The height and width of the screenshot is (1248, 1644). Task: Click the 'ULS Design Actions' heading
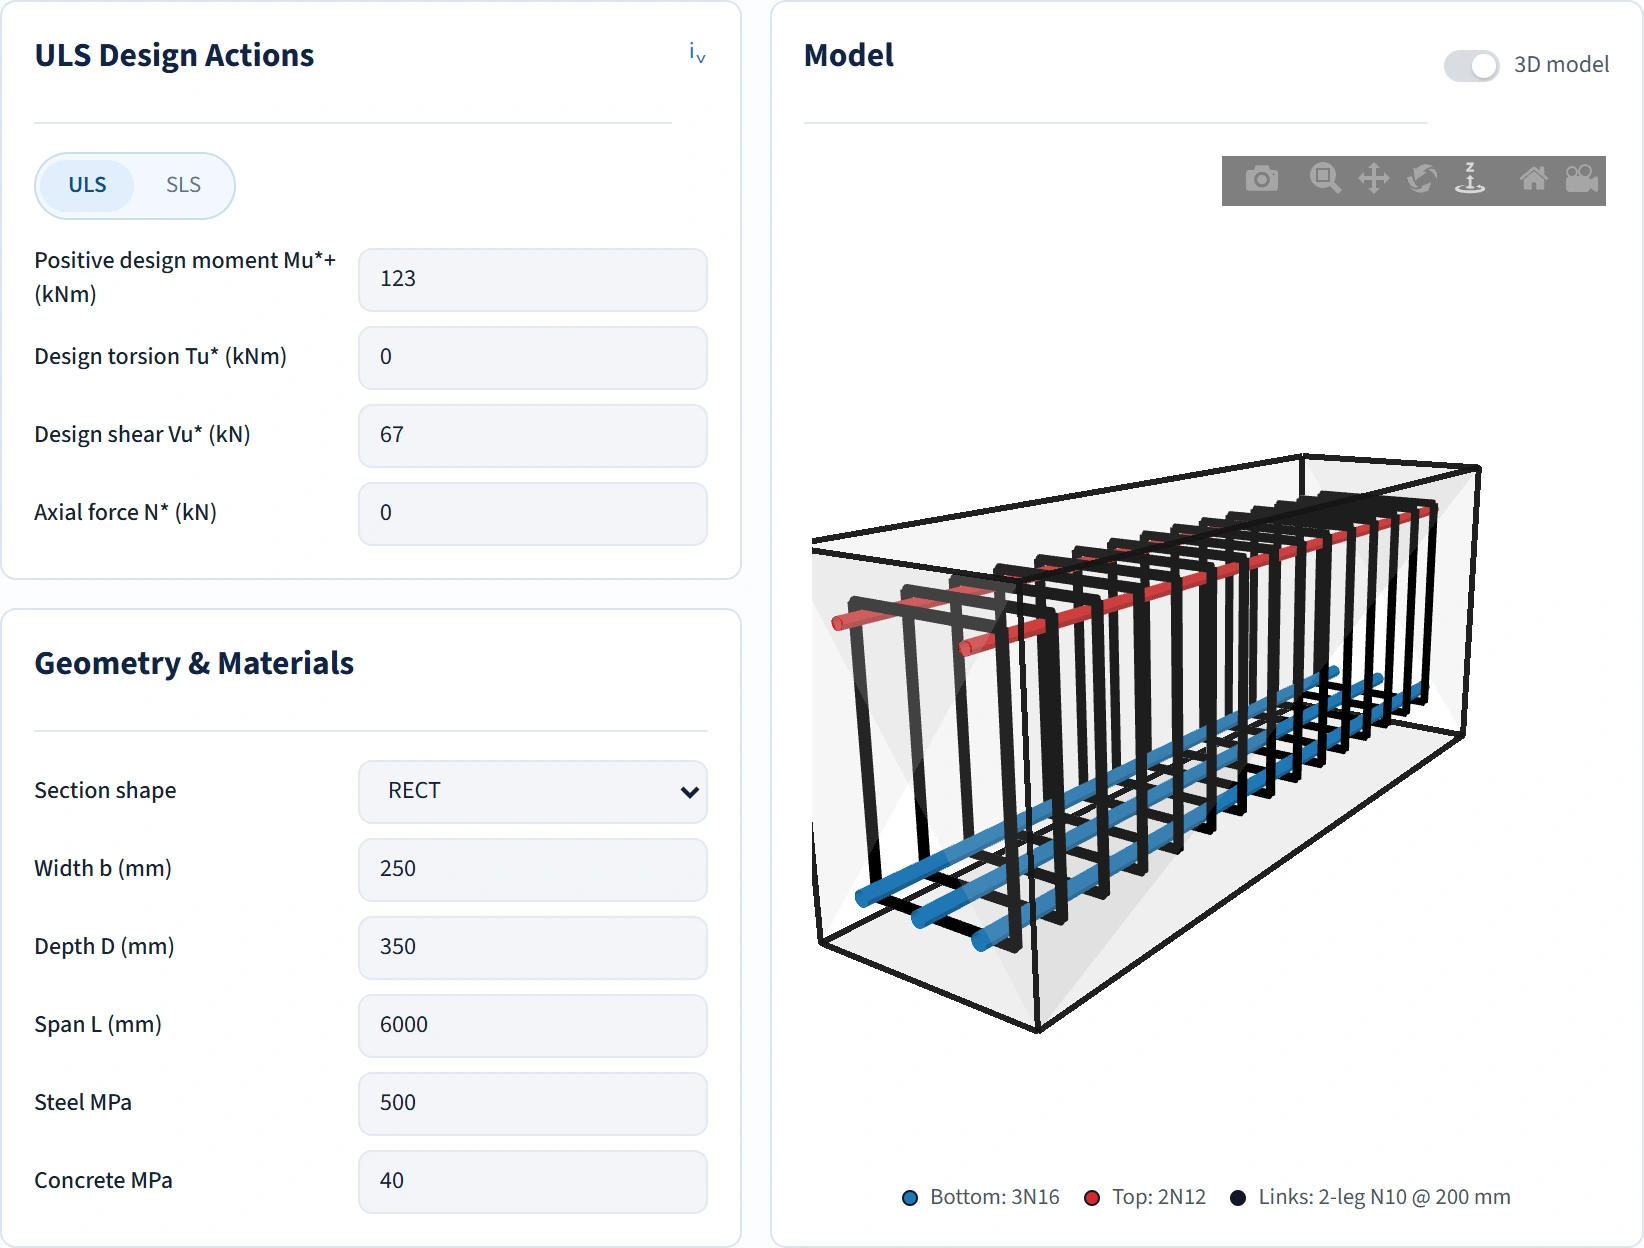[x=174, y=55]
